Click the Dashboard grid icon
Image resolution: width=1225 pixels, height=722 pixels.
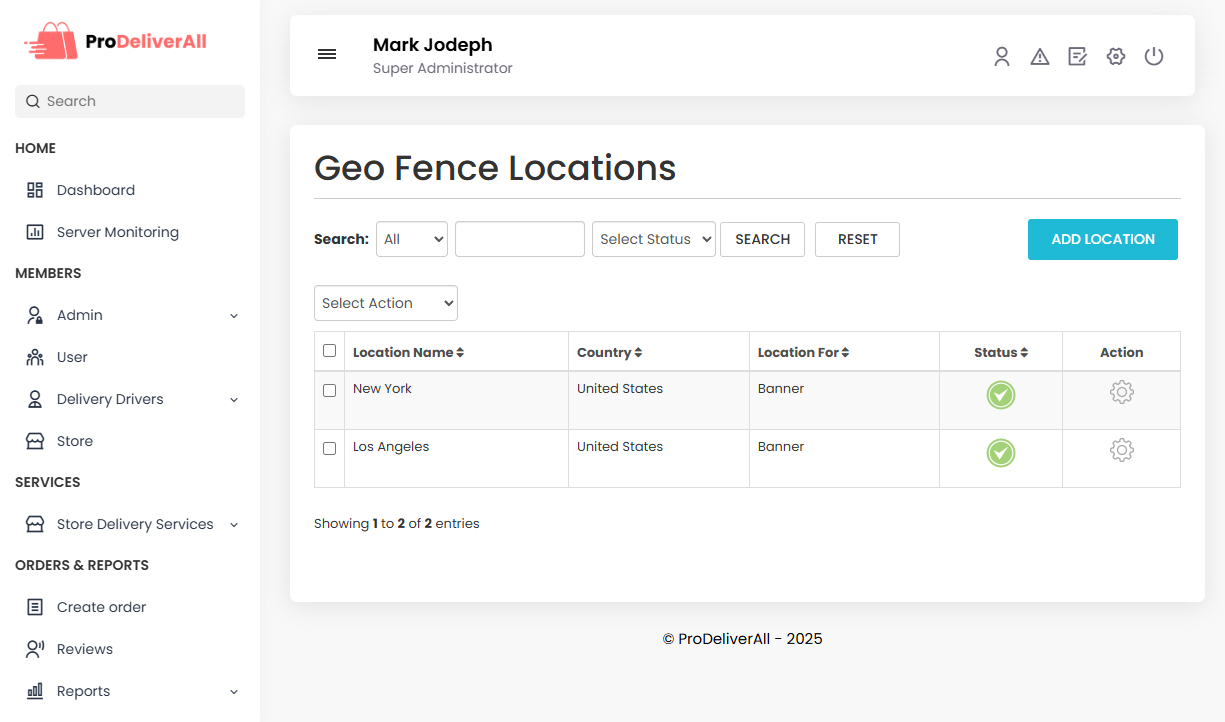pyautogui.click(x=35, y=190)
